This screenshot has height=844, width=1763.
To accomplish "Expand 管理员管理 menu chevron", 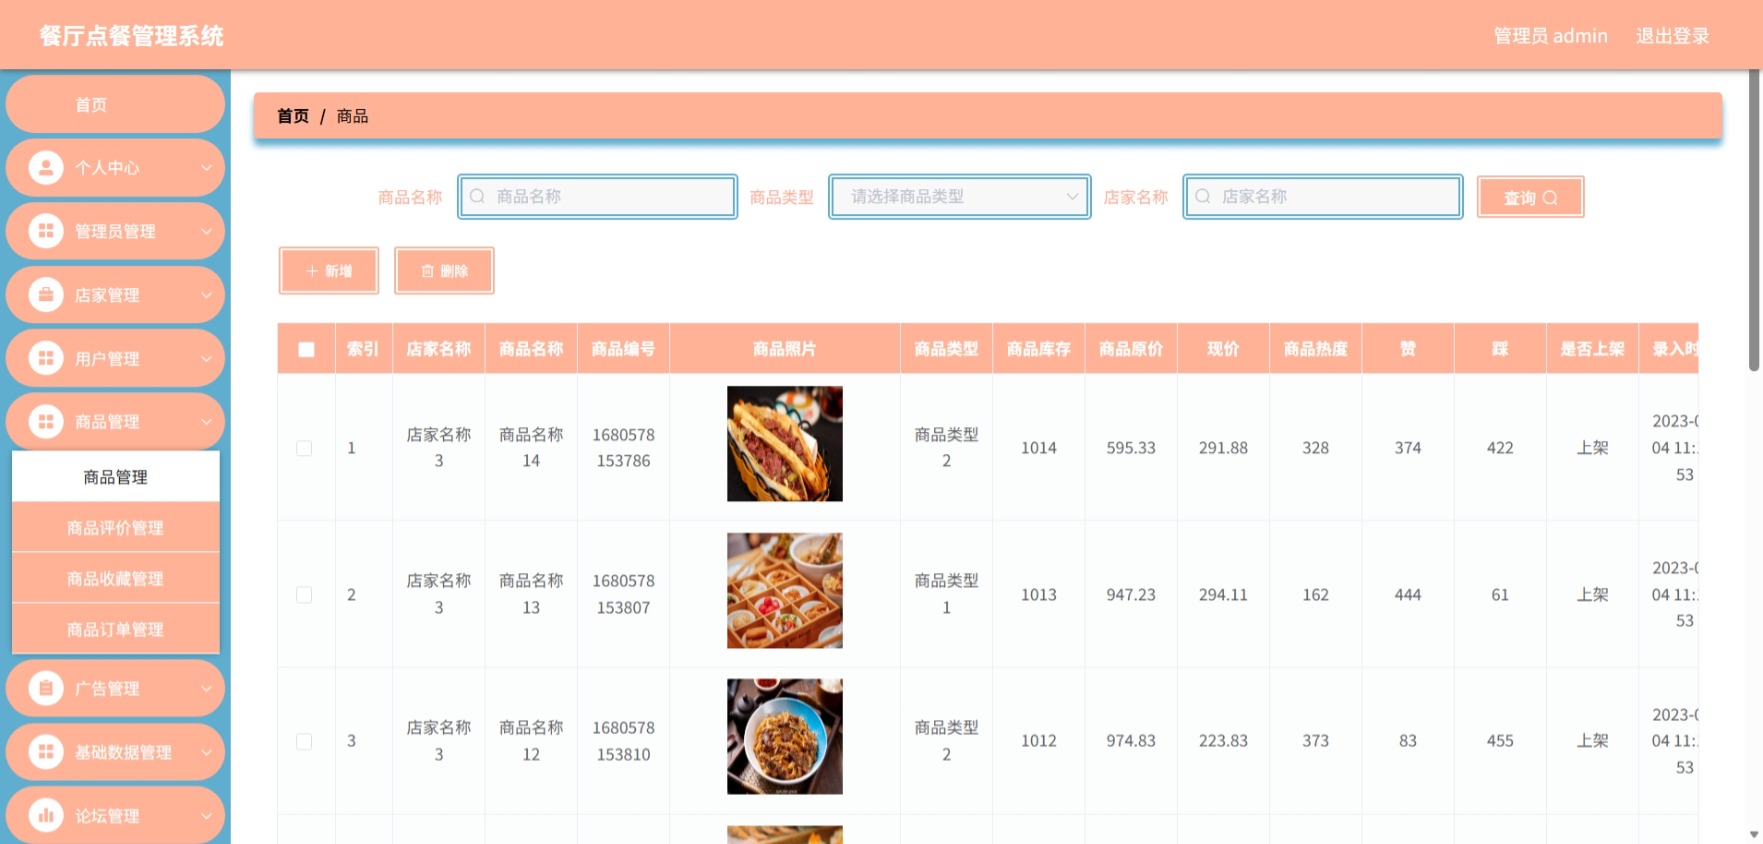I will tap(206, 231).
